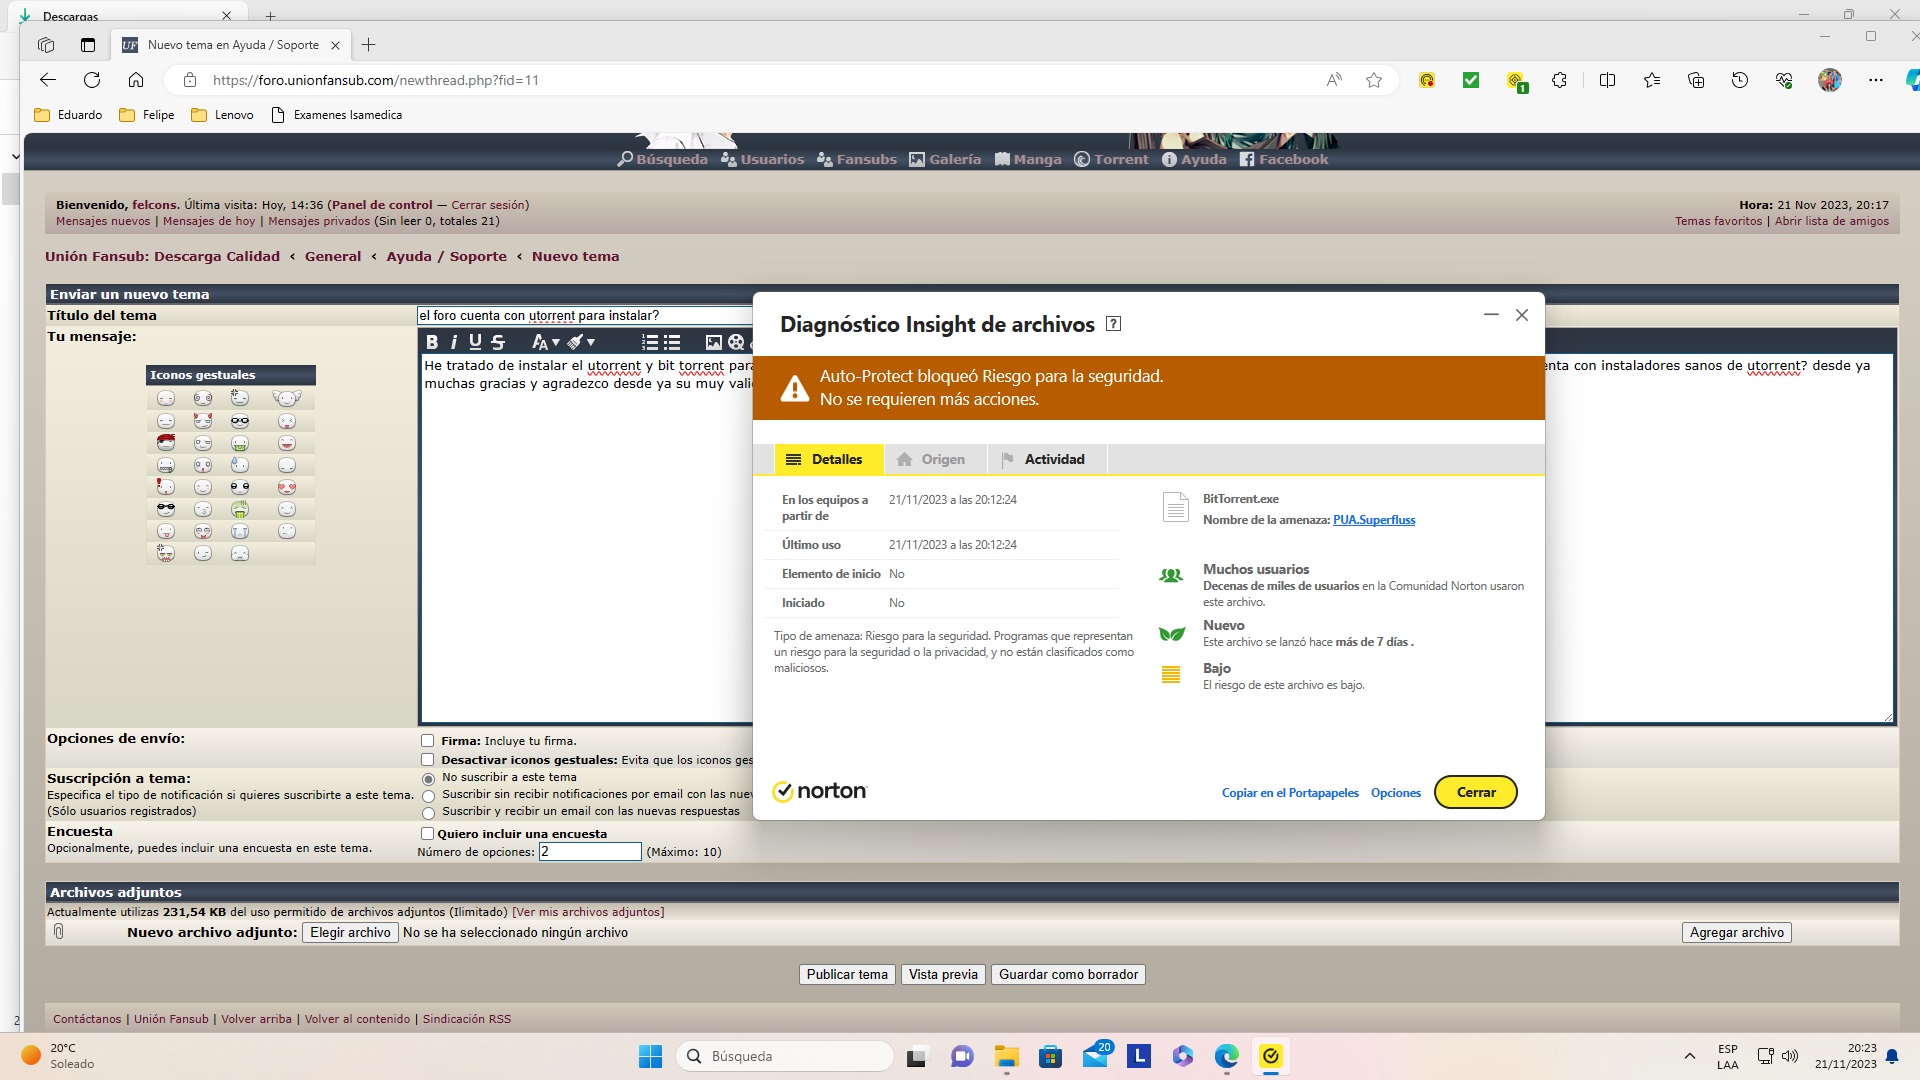Reload the page with the browser refresh icon

click(92, 80)
